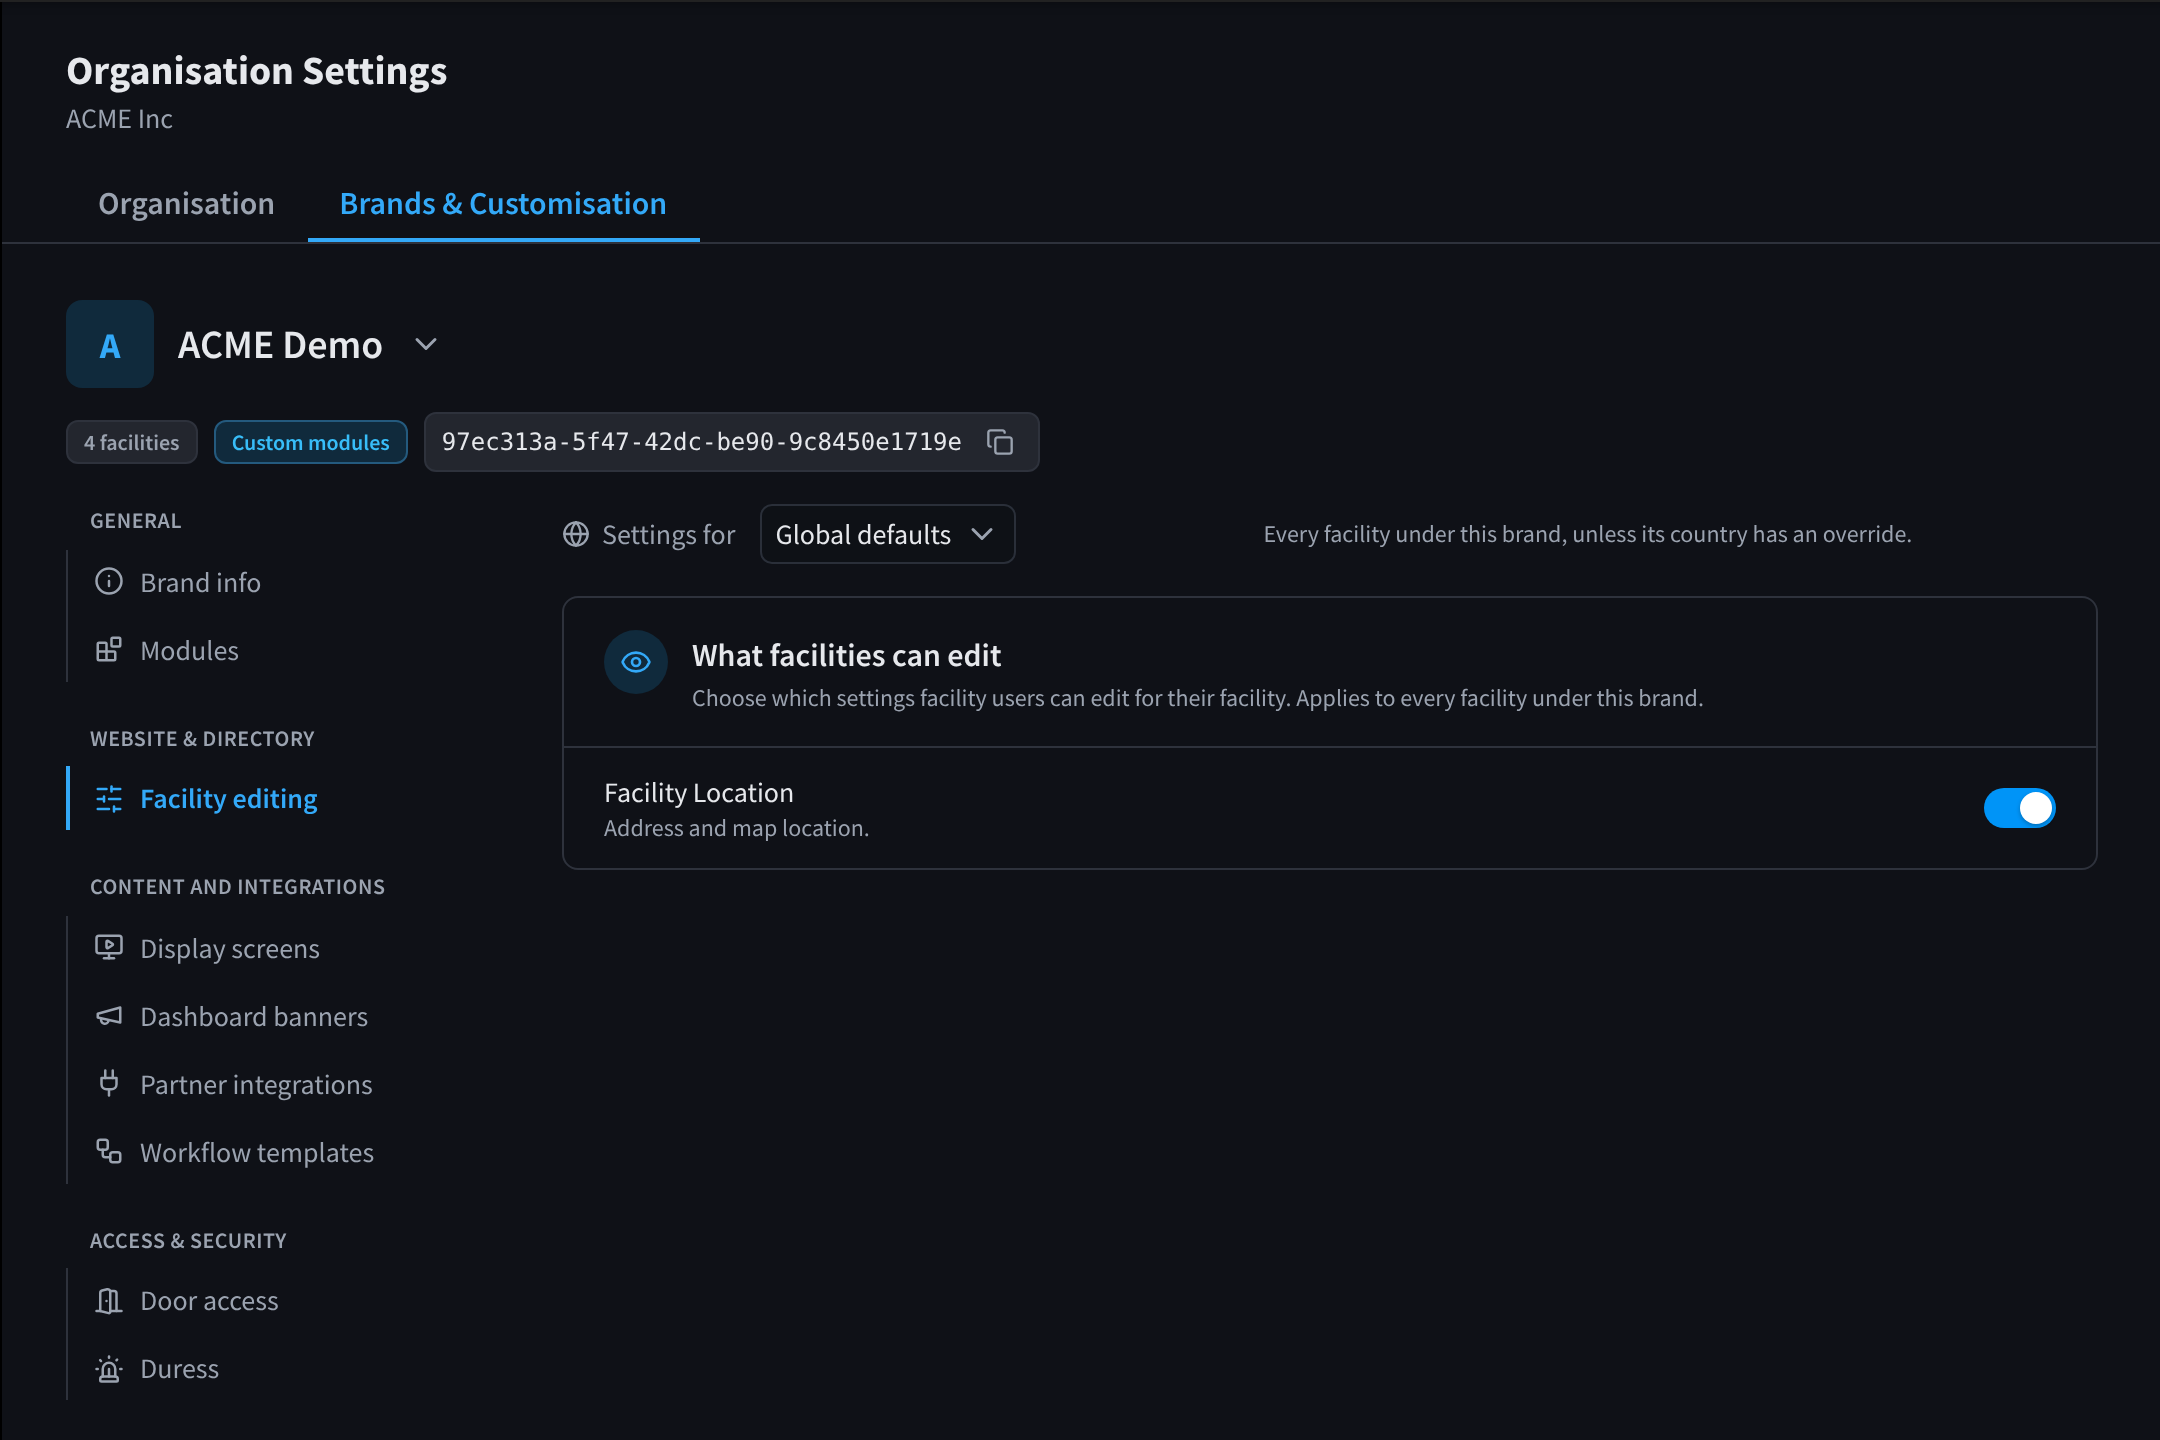Disable the Facility Location toggle

(x=2019, y=808)
